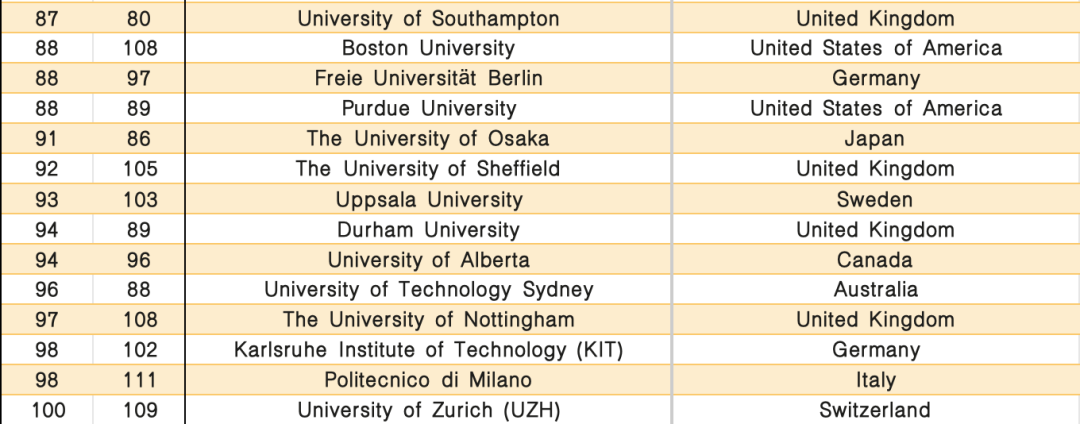The image size is (1080, 424).
Task: Click the Durham University cell
Action: pyautogui.click(x=428, y=229)
